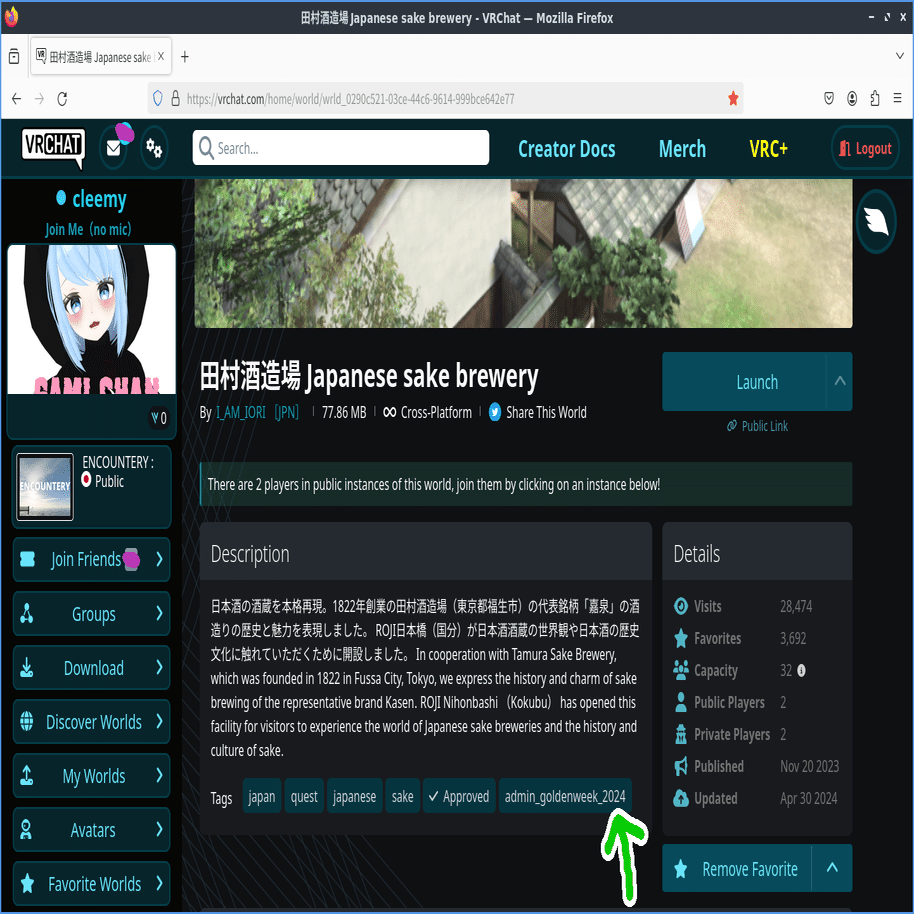
Task: Expand the Groups sidebar item
Action: pyautogui.click(x=159, y=613)
